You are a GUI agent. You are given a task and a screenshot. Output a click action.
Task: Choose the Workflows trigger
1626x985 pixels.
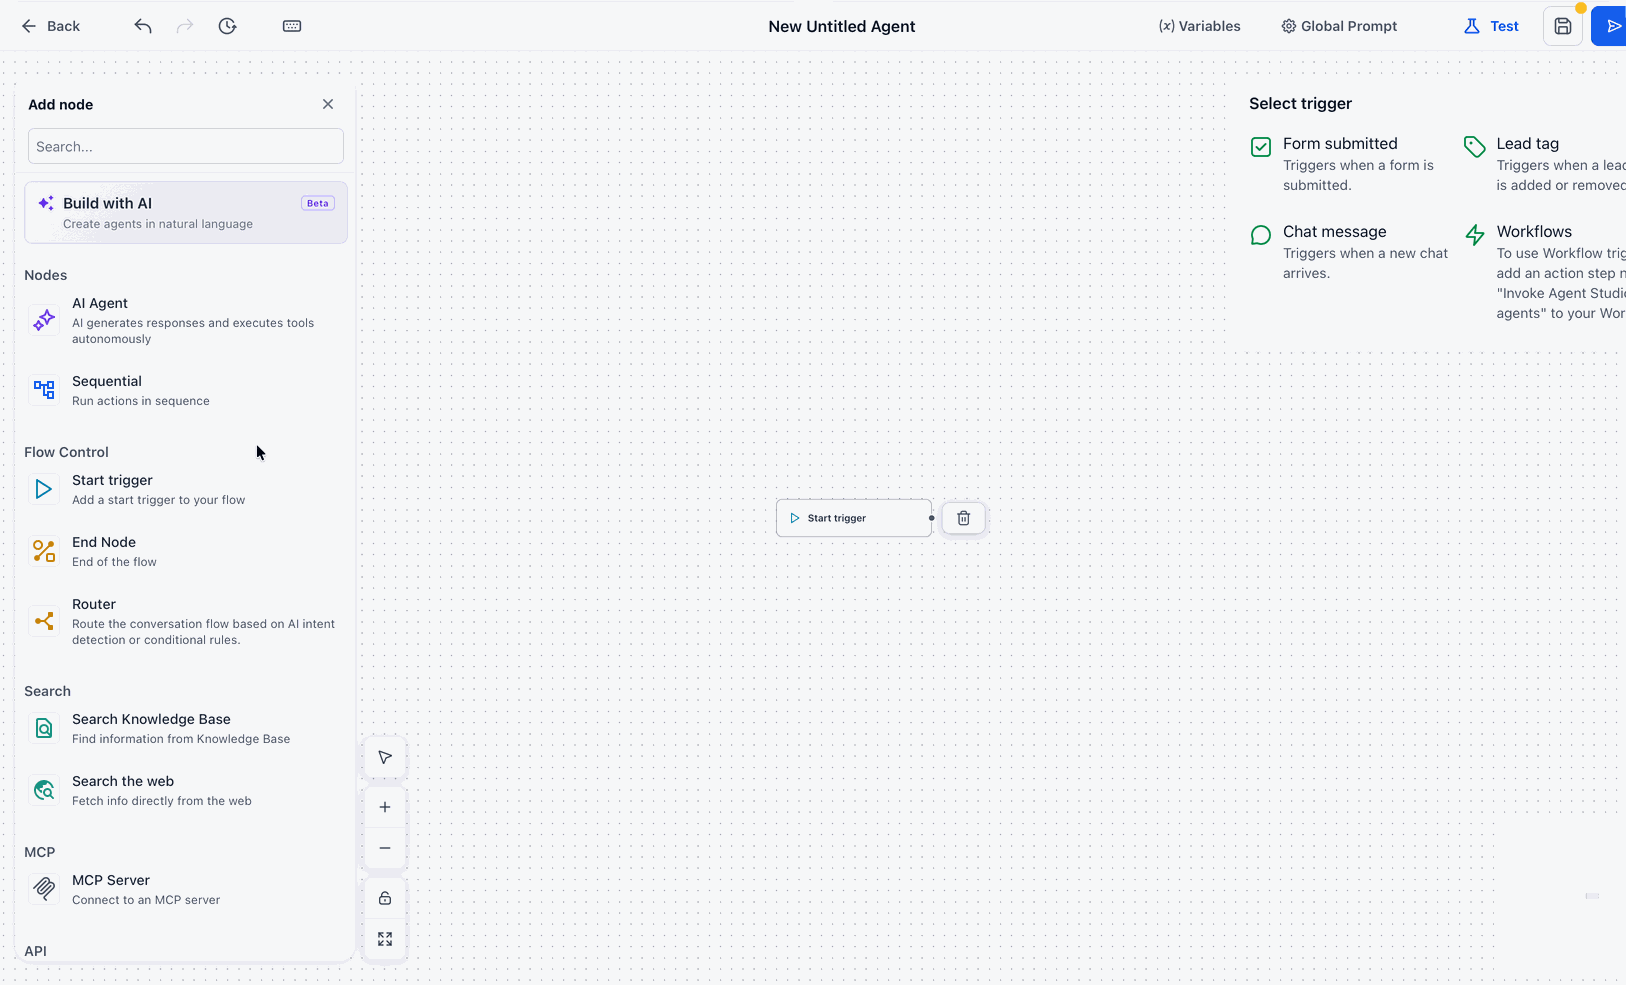1545,272
